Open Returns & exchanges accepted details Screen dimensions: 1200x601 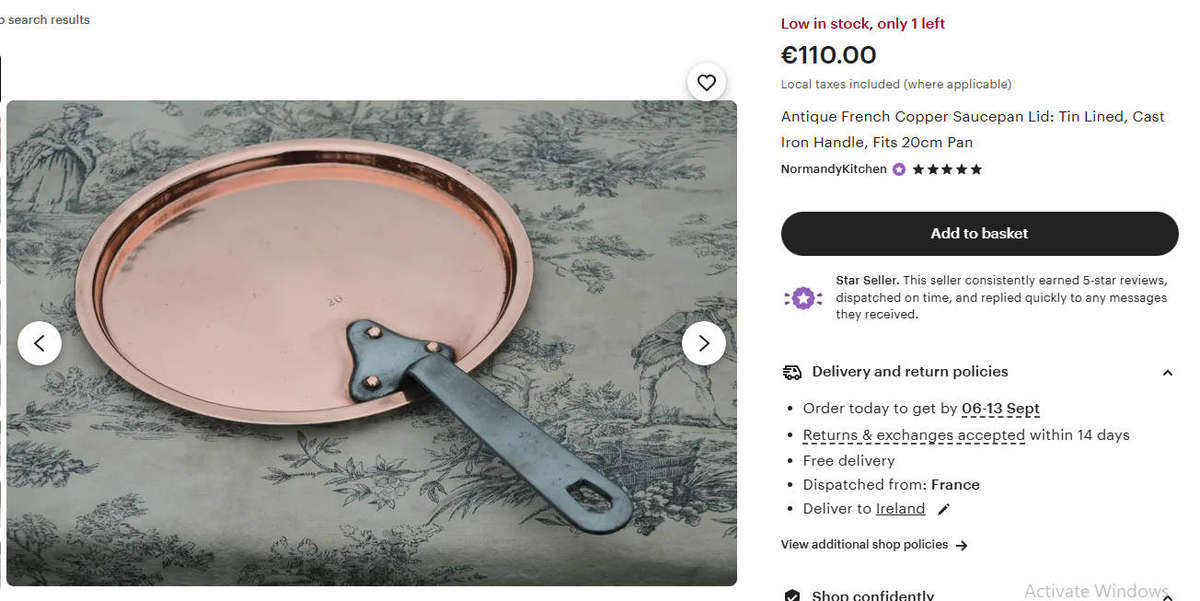click(x=913, y=435)
